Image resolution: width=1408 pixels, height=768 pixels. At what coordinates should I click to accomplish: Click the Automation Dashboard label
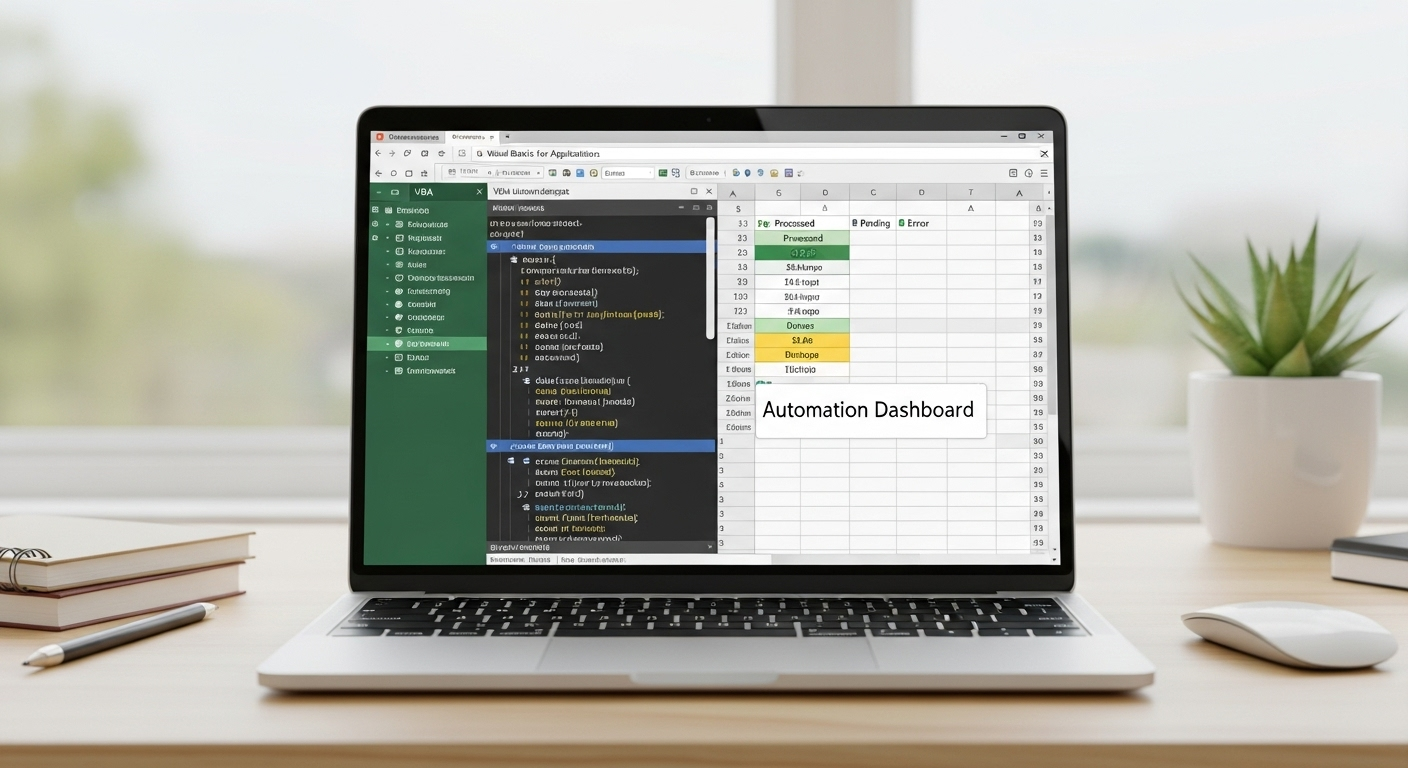(x=868, y=410)
